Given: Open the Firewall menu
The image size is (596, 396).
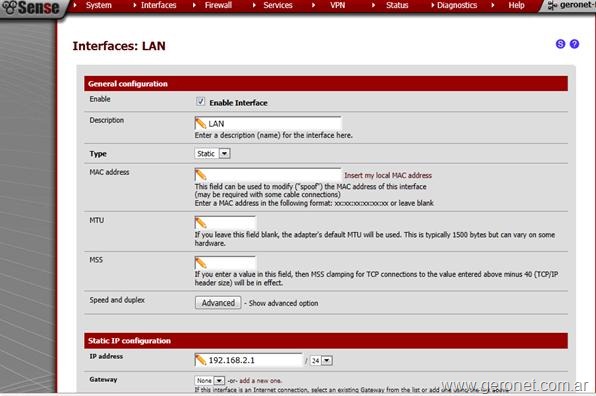Looking at the screenshot, I should click(x=218, y=5).
